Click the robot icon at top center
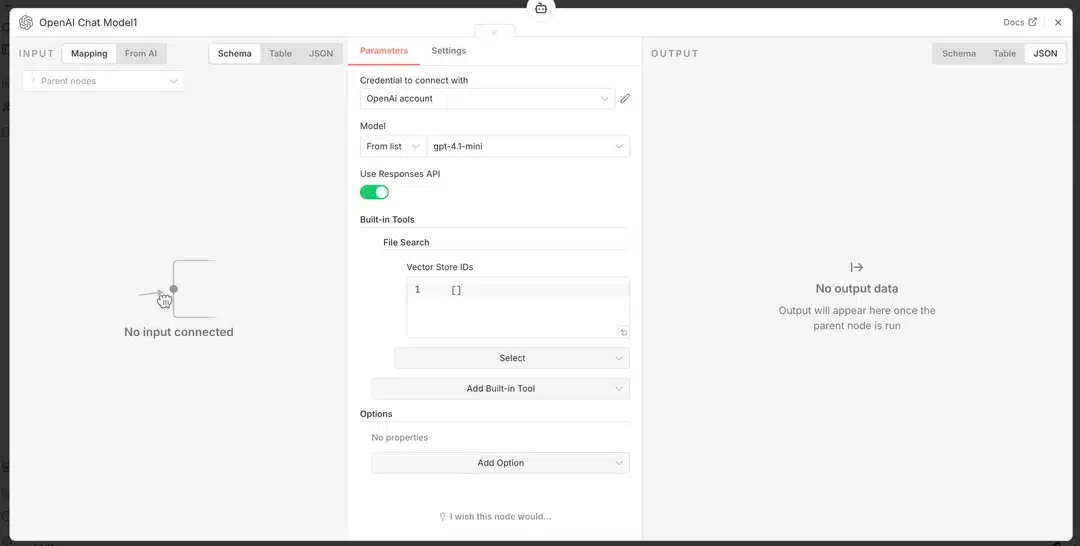 (x=541, y=9)
